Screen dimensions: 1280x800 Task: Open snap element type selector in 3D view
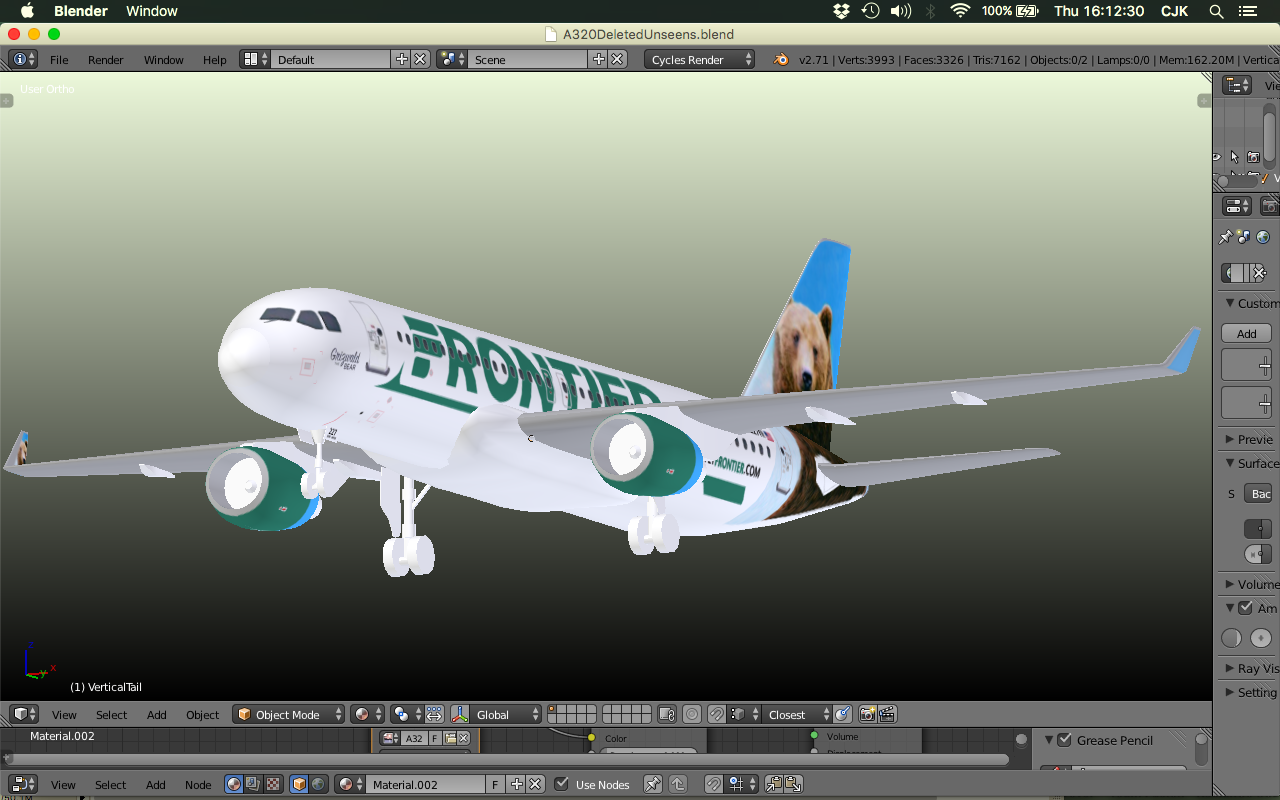742,714
